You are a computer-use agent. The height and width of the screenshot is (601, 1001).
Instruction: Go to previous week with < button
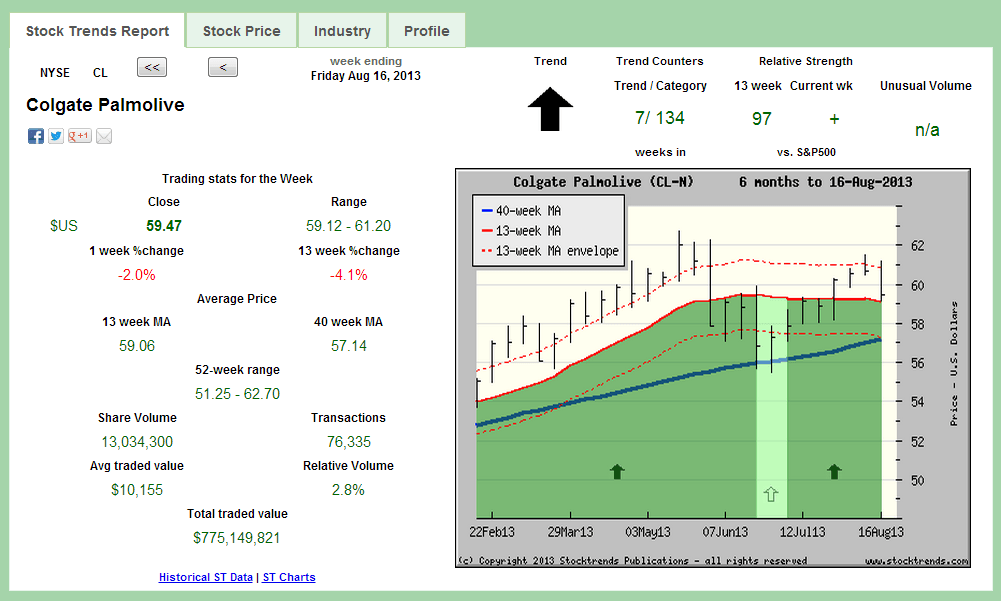[x=223, y=67]
